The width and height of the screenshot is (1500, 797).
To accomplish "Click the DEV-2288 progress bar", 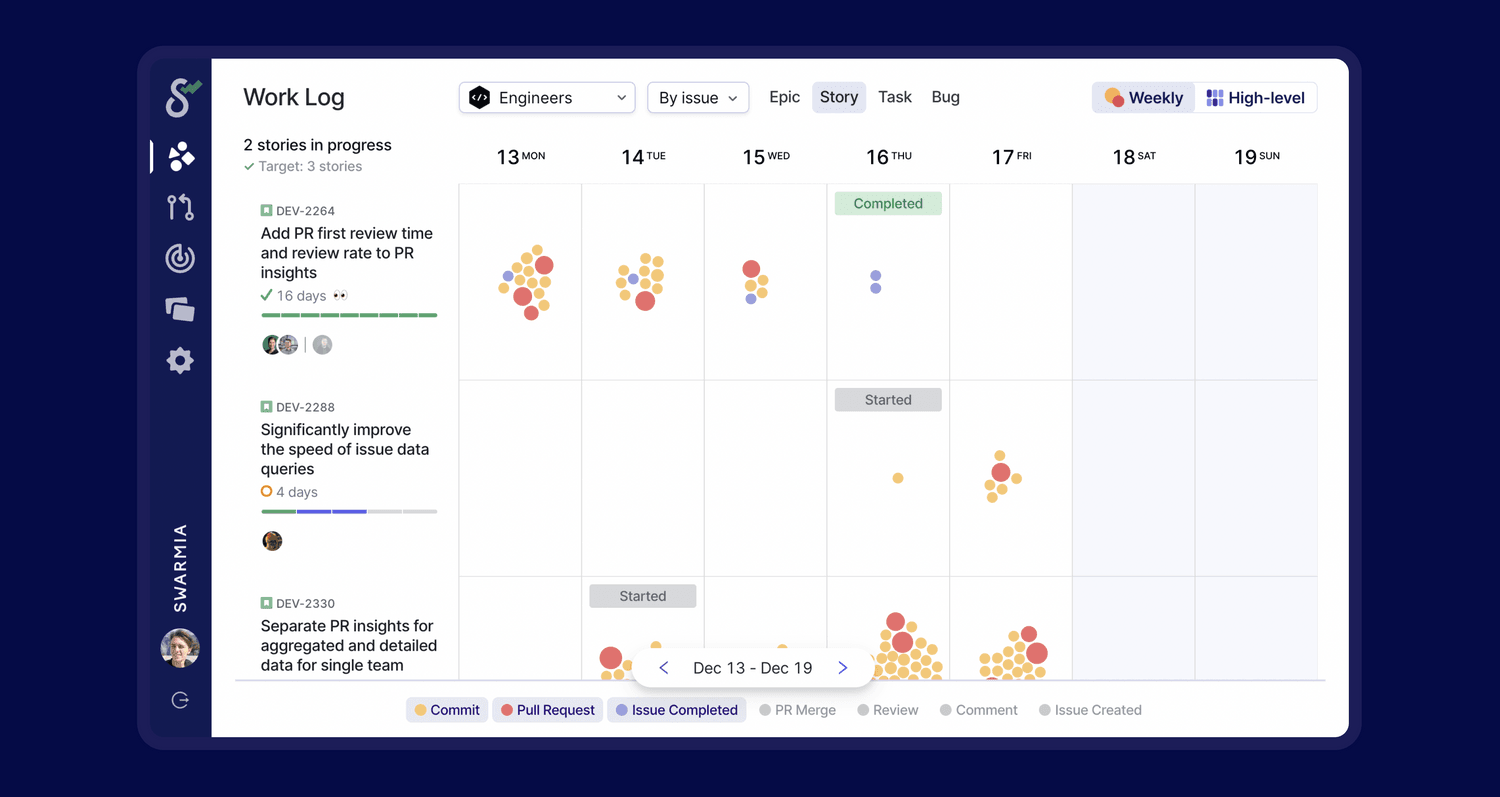I will click(x=348, y=511).
